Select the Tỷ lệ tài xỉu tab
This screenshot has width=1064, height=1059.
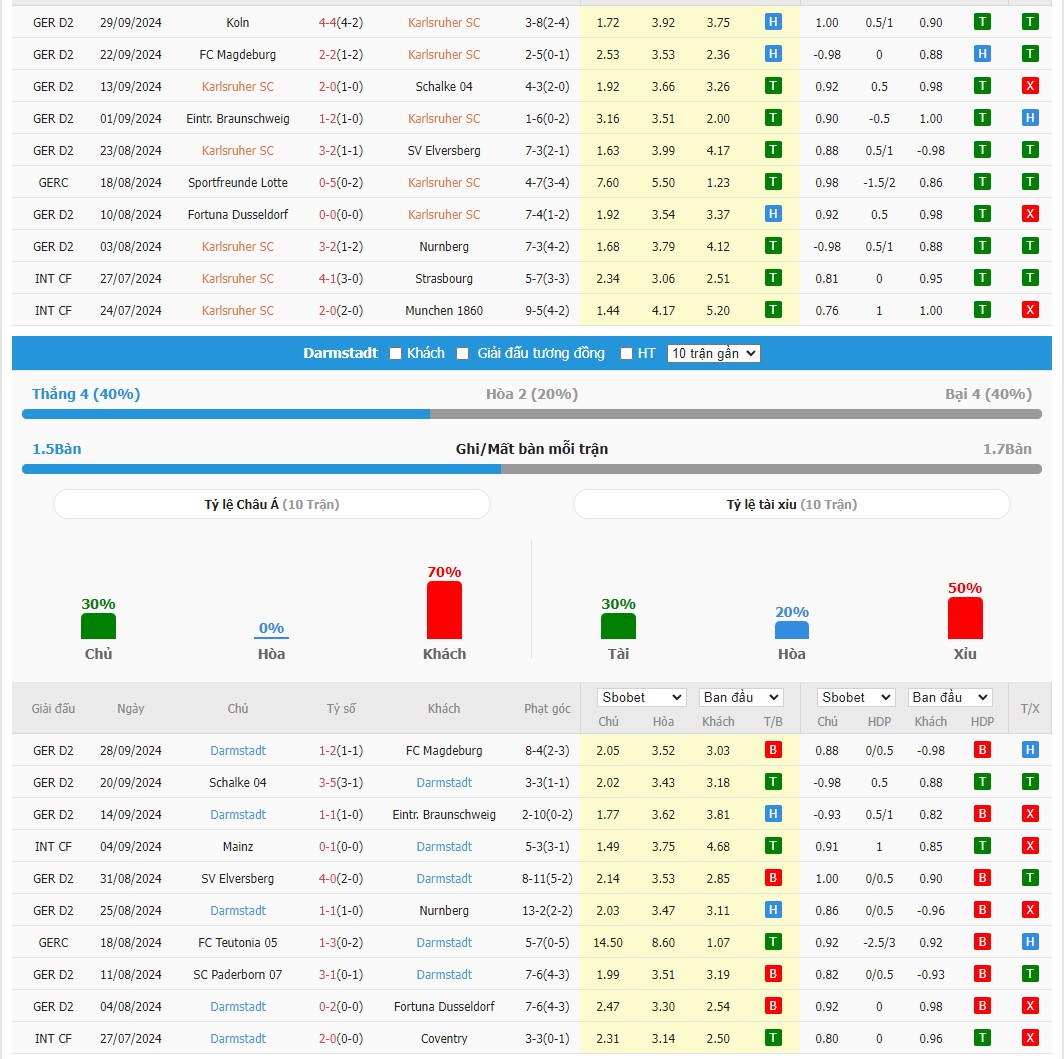click(x=791, y=504)
